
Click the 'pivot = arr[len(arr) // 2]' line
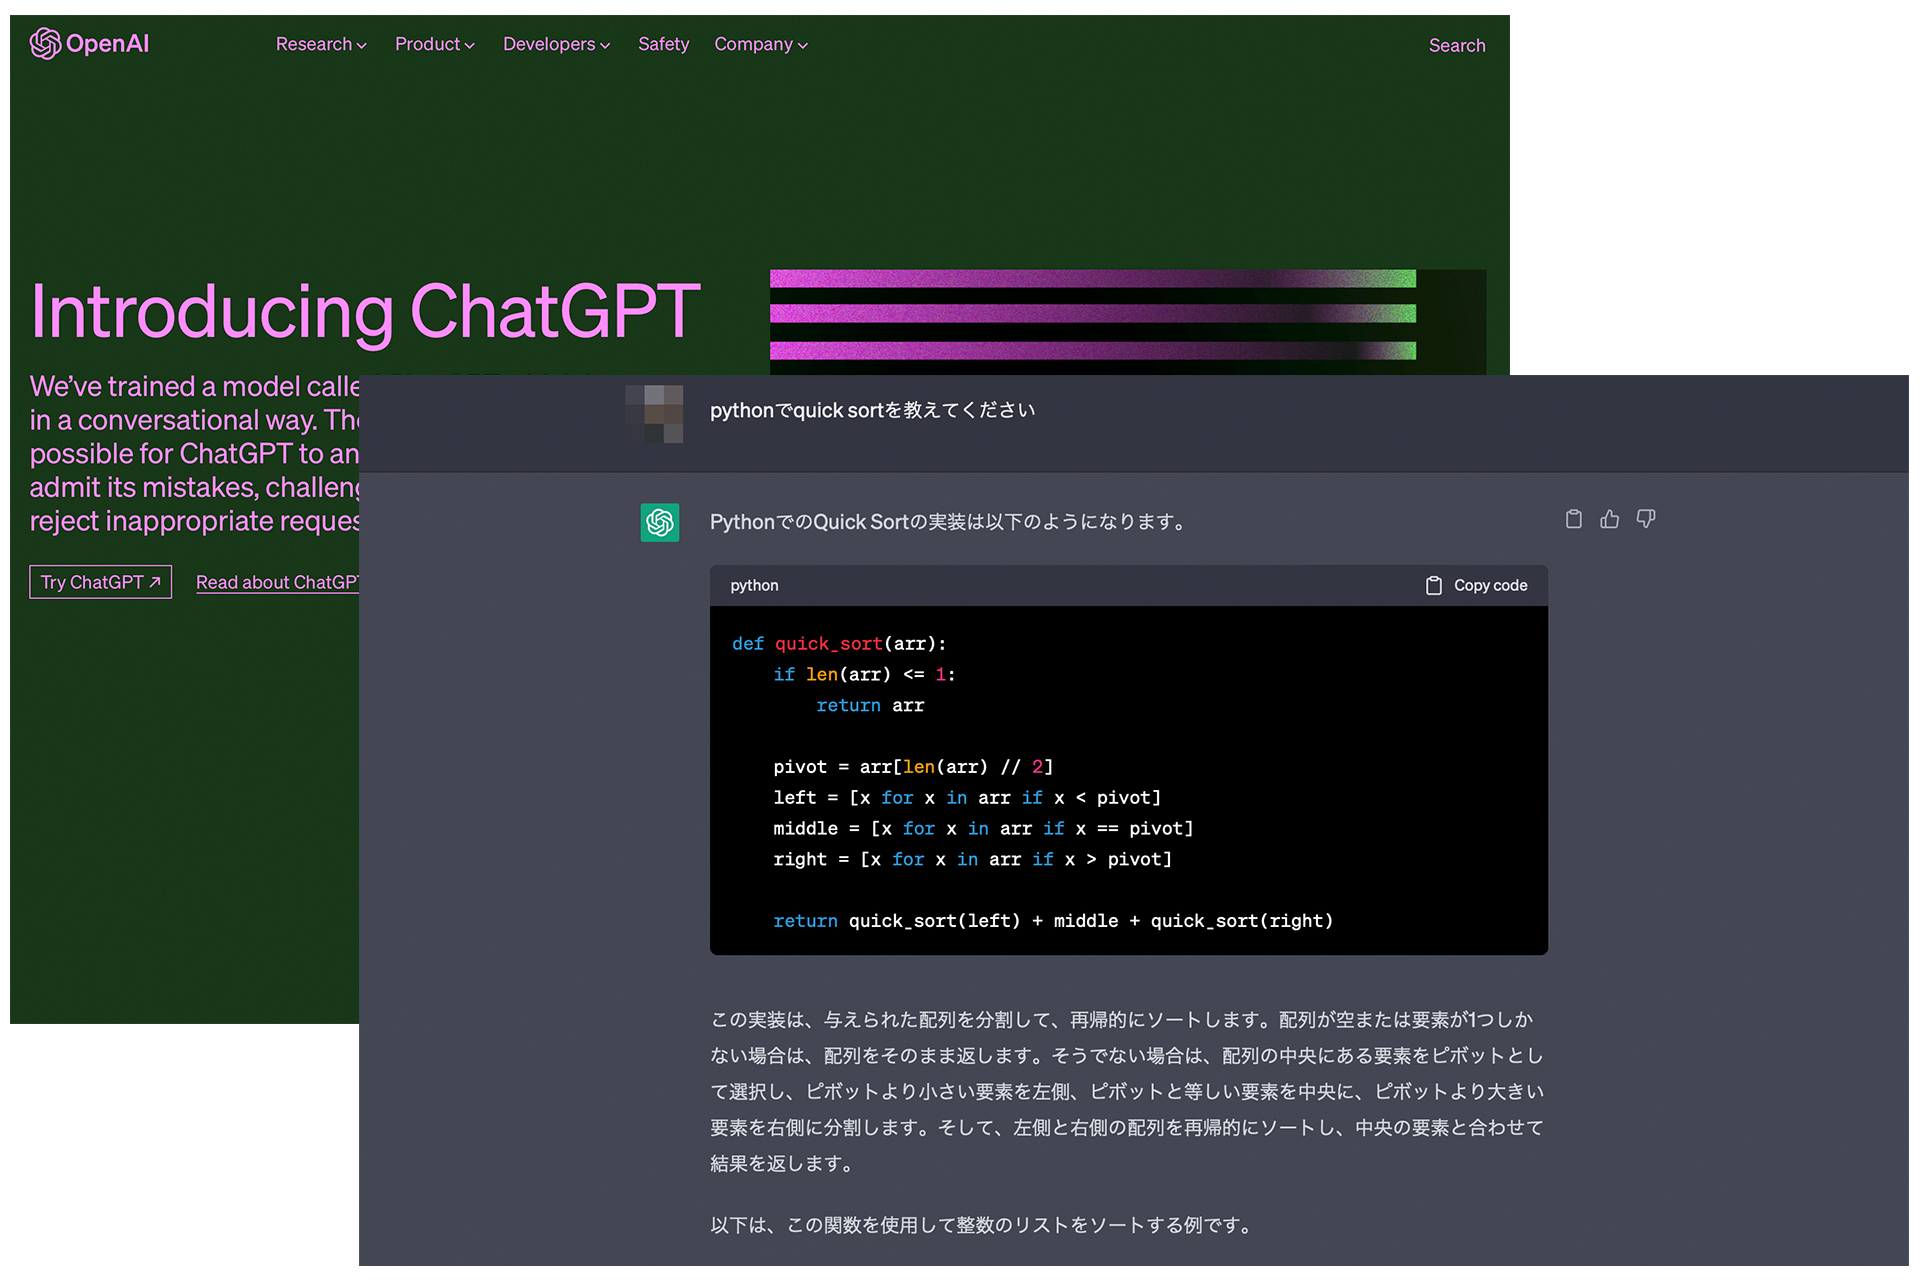coord(913,767)
